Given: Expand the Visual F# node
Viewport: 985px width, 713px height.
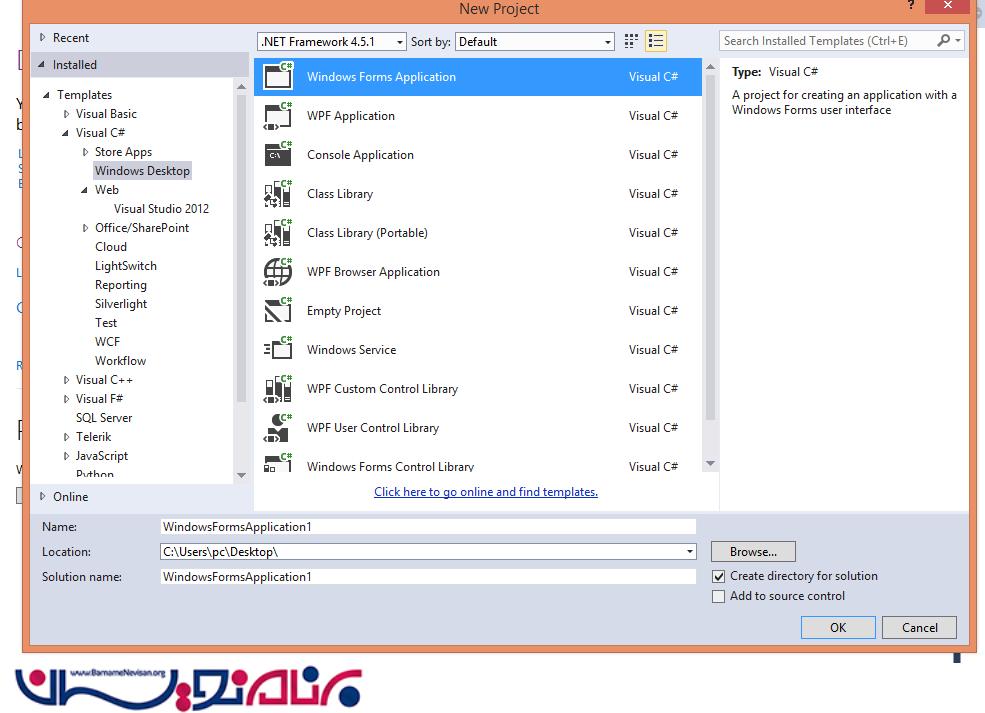Looking at the screenshot, I should (x=66, y=399).
